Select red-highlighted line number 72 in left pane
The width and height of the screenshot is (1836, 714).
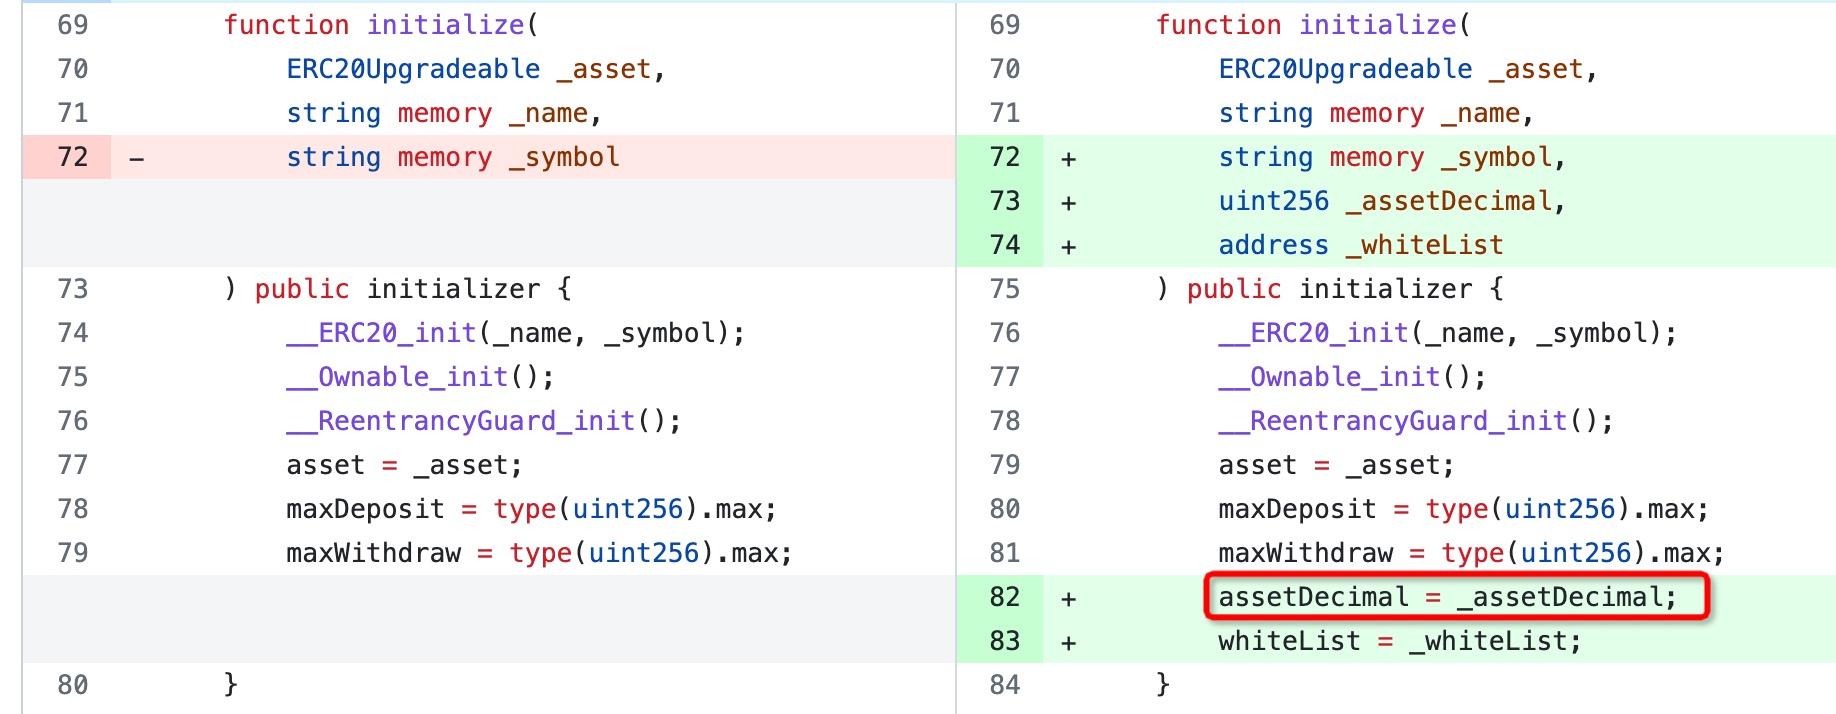tap(72, 157)
